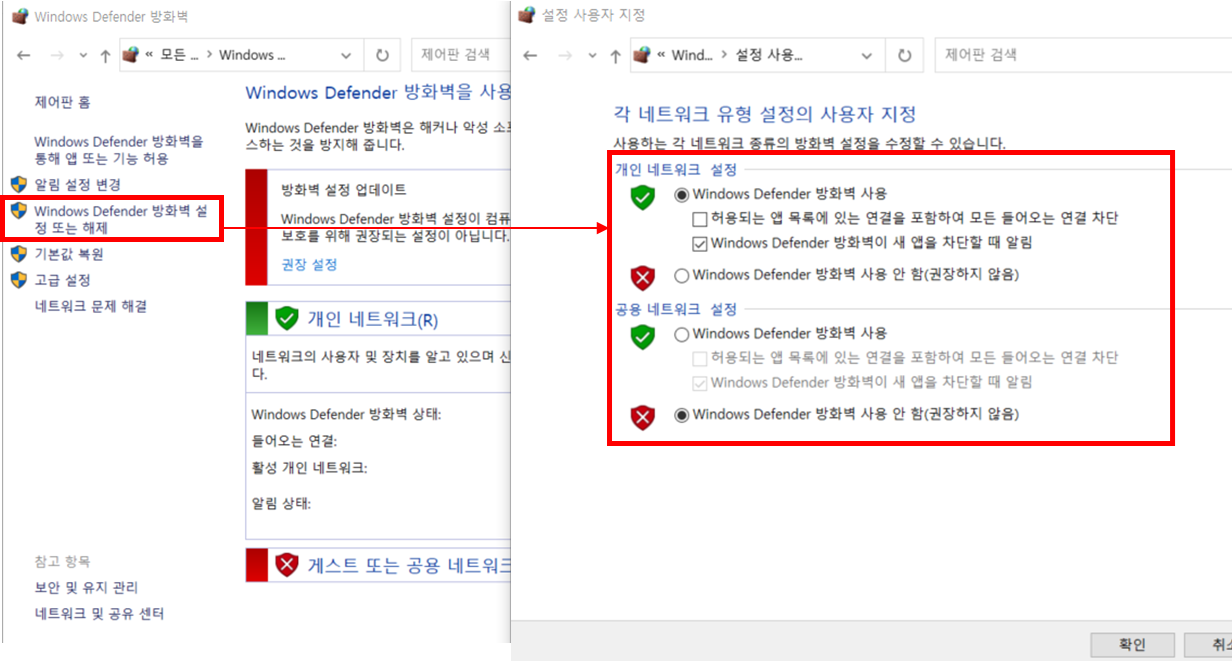Click up arrow in 설정 사용자 지정 window
The height and width of the screenshot is (661, 1232).
point(613,56)
